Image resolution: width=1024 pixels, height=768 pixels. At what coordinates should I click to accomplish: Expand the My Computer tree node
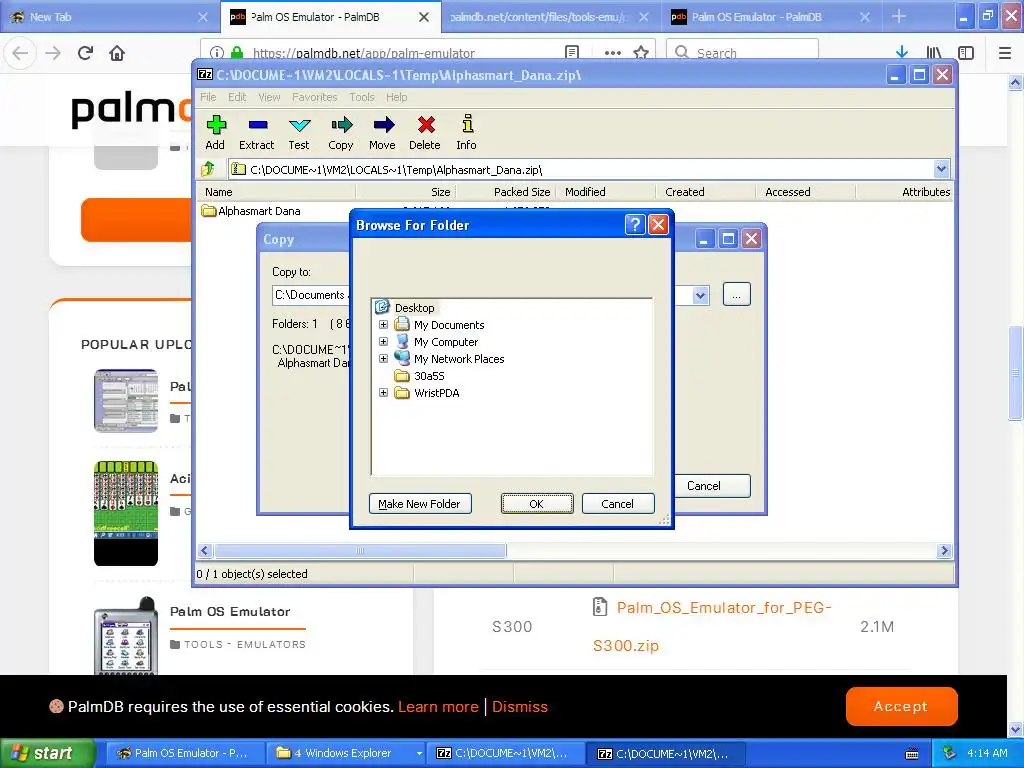[x=383, y=342]
